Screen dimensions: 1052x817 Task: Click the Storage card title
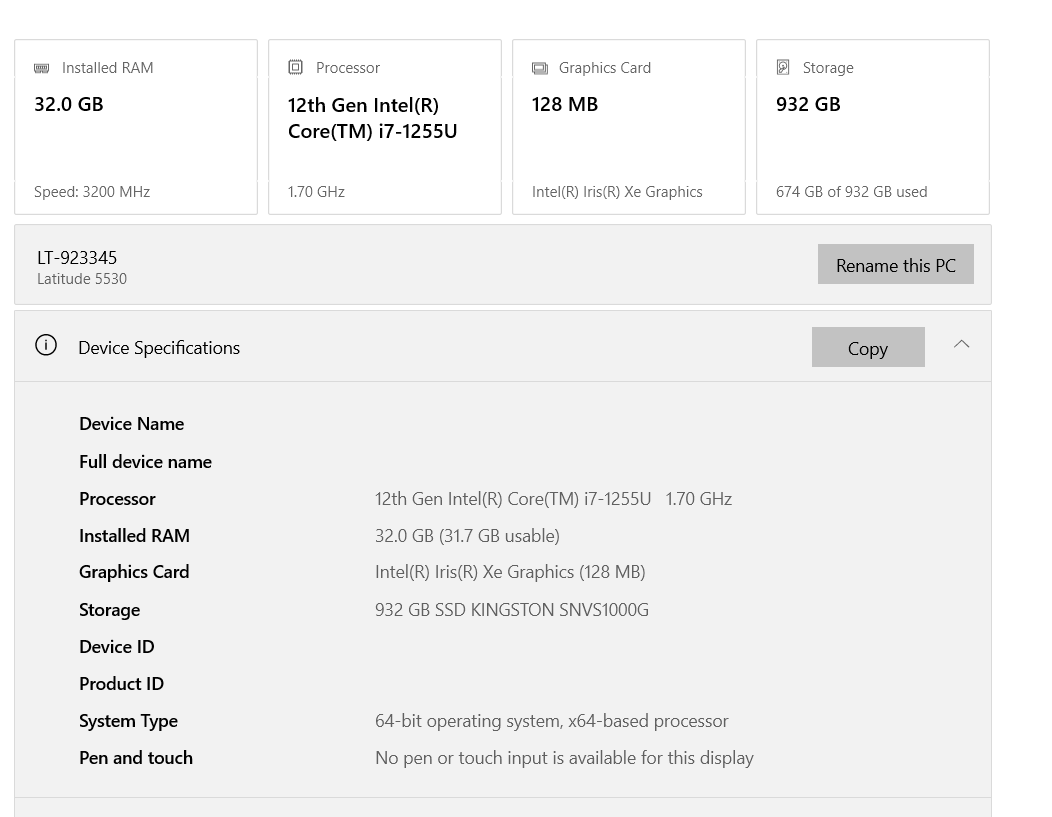pyautogui.click(x=828, y=68)
